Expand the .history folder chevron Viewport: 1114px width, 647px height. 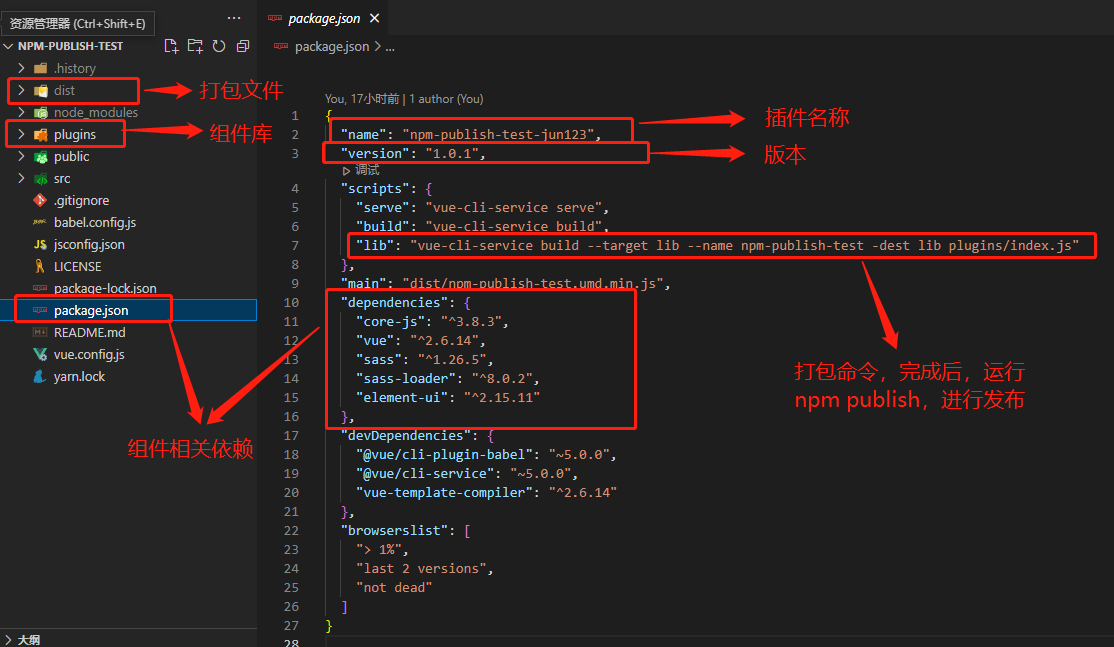click(21, 68)
